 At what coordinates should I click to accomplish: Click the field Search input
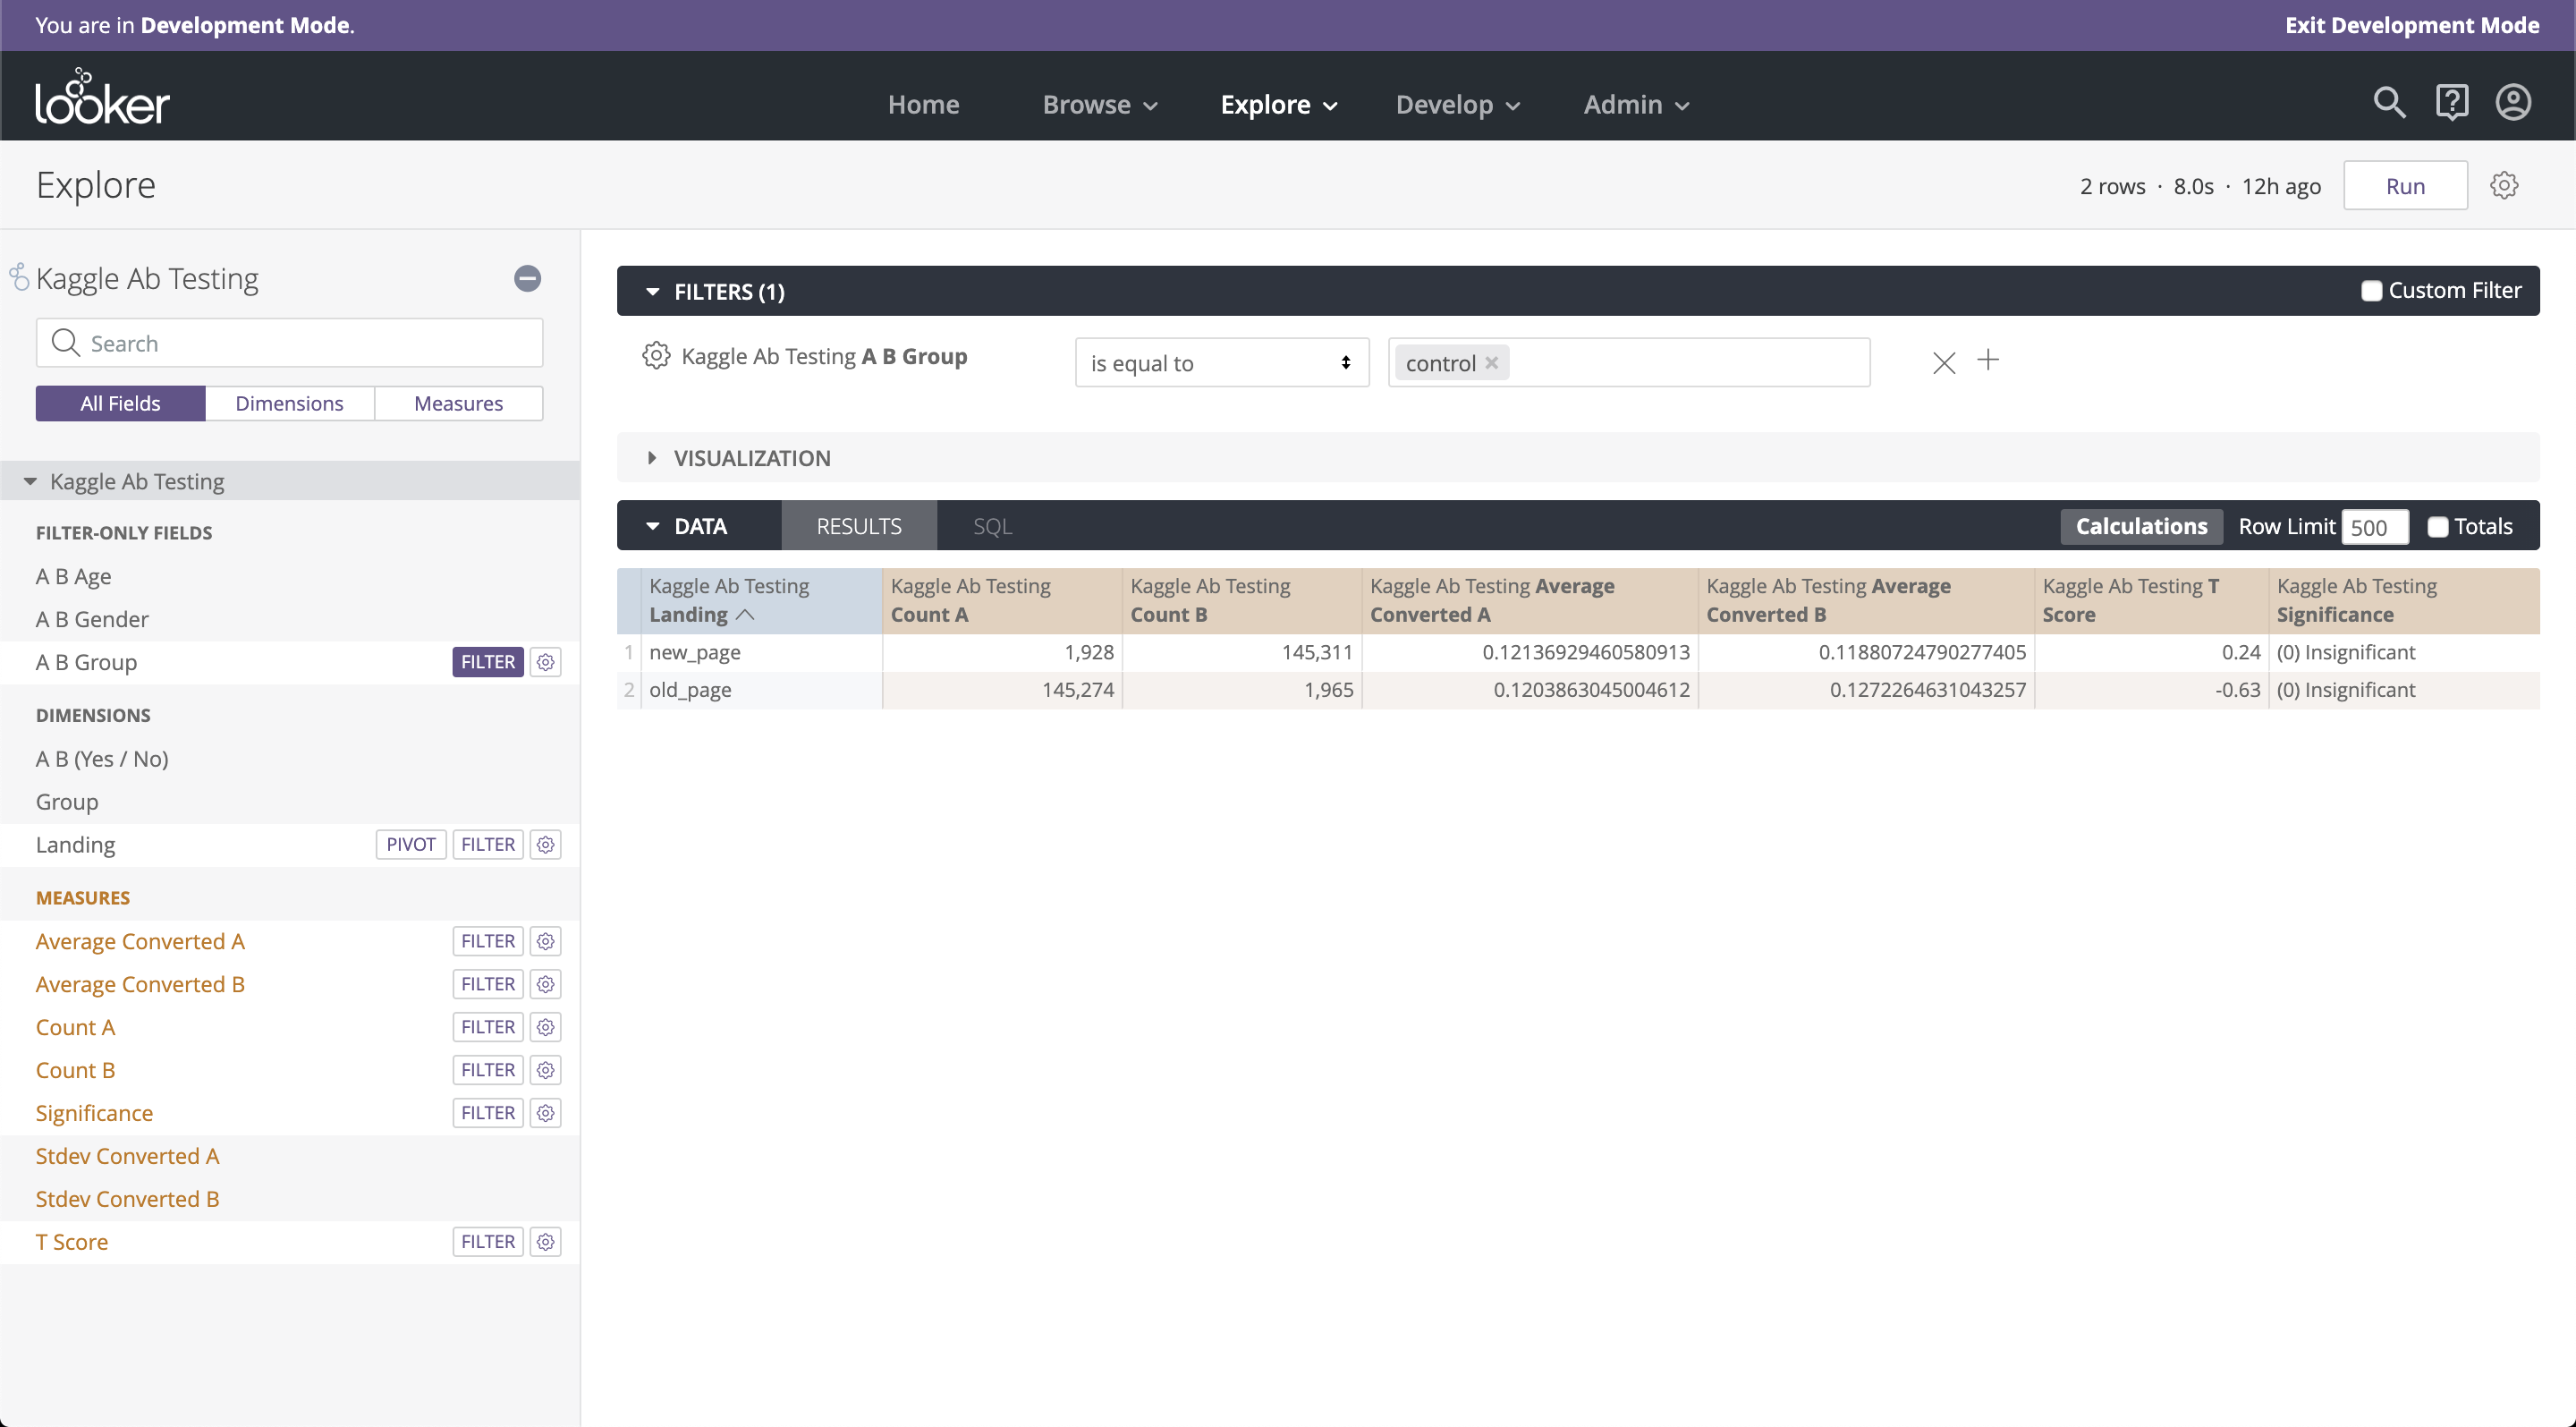point(289,343)
